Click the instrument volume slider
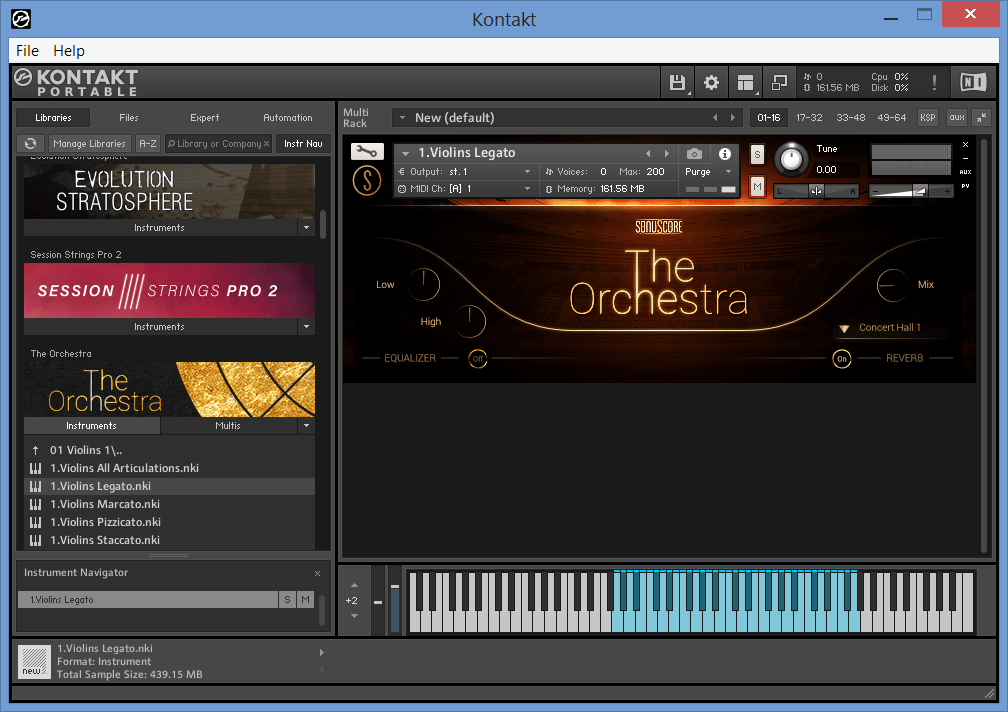This screenshot has width=1008, height=712. pyautogui.click(x=910, y=191)
